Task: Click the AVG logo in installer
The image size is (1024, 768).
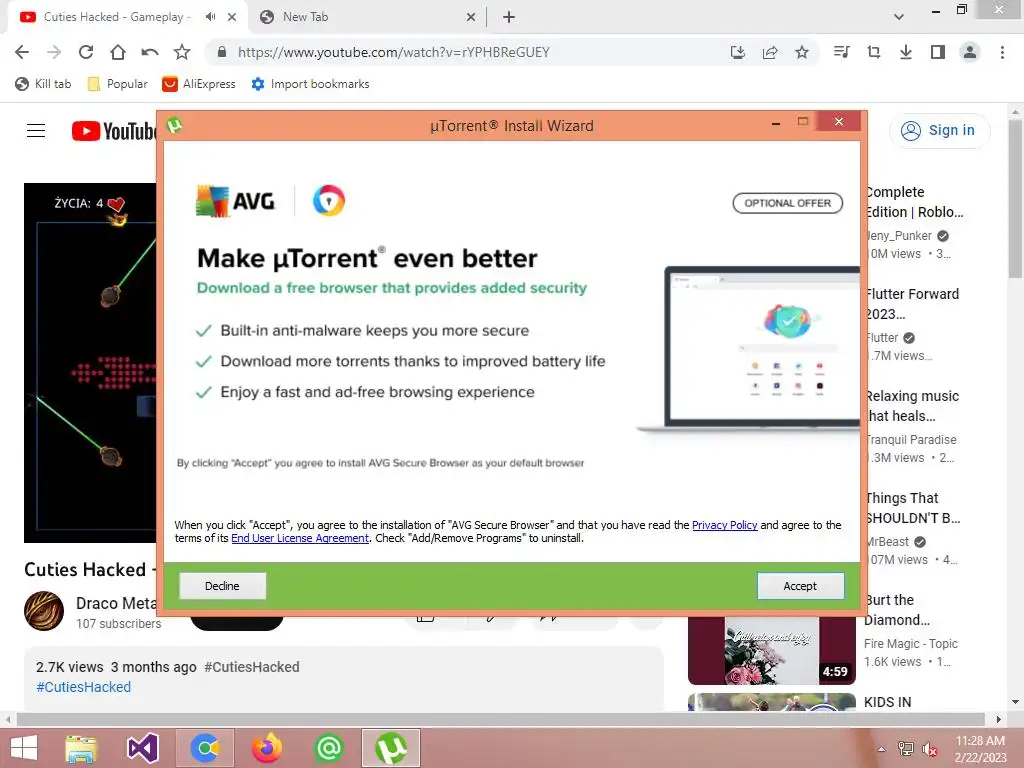Action: click(236, 201)
